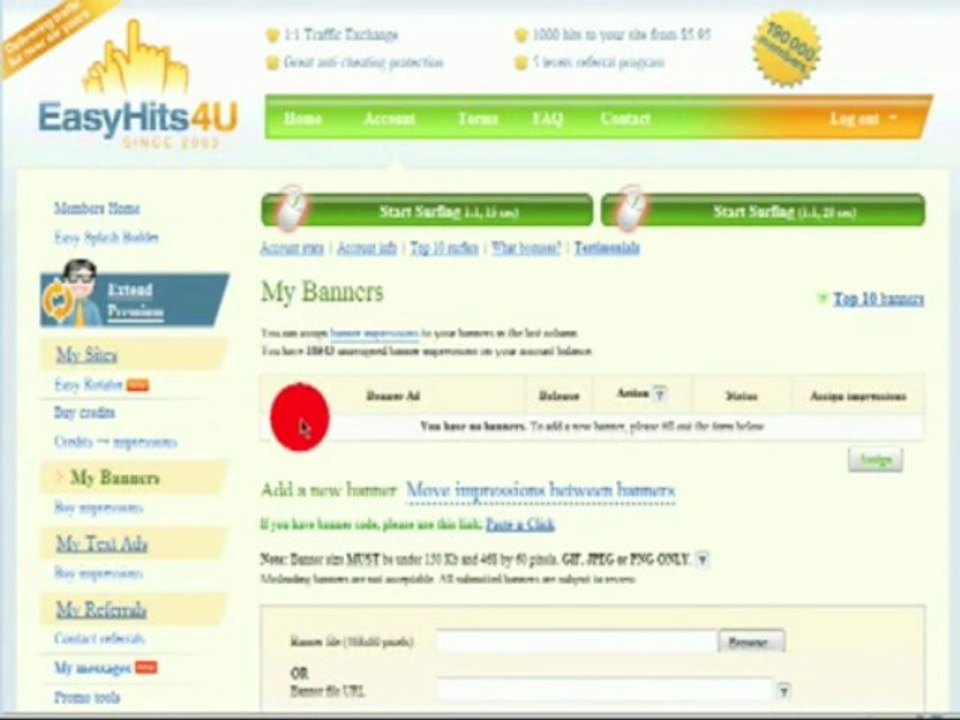Click the mouse icon on second Start Surfing
960x720 pixels.
tap(631, 209)
